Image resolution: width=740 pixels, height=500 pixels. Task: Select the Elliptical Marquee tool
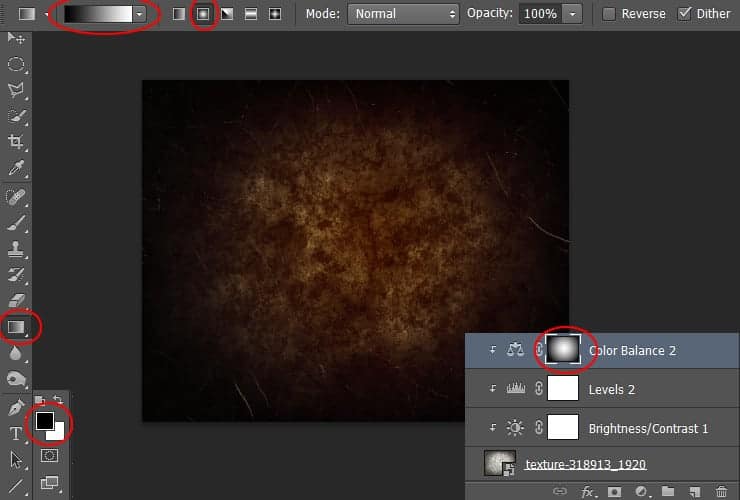(17, 65)
